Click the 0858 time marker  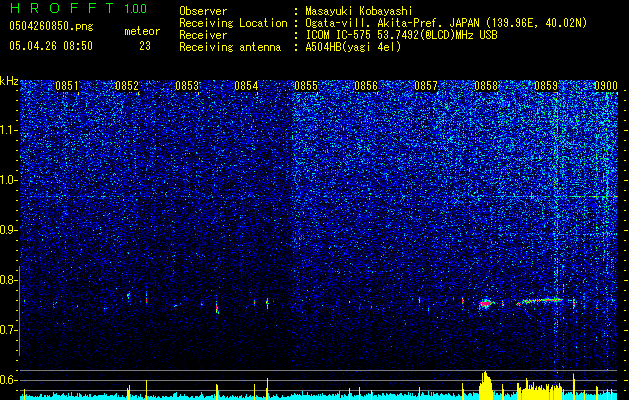coord(486,86)
